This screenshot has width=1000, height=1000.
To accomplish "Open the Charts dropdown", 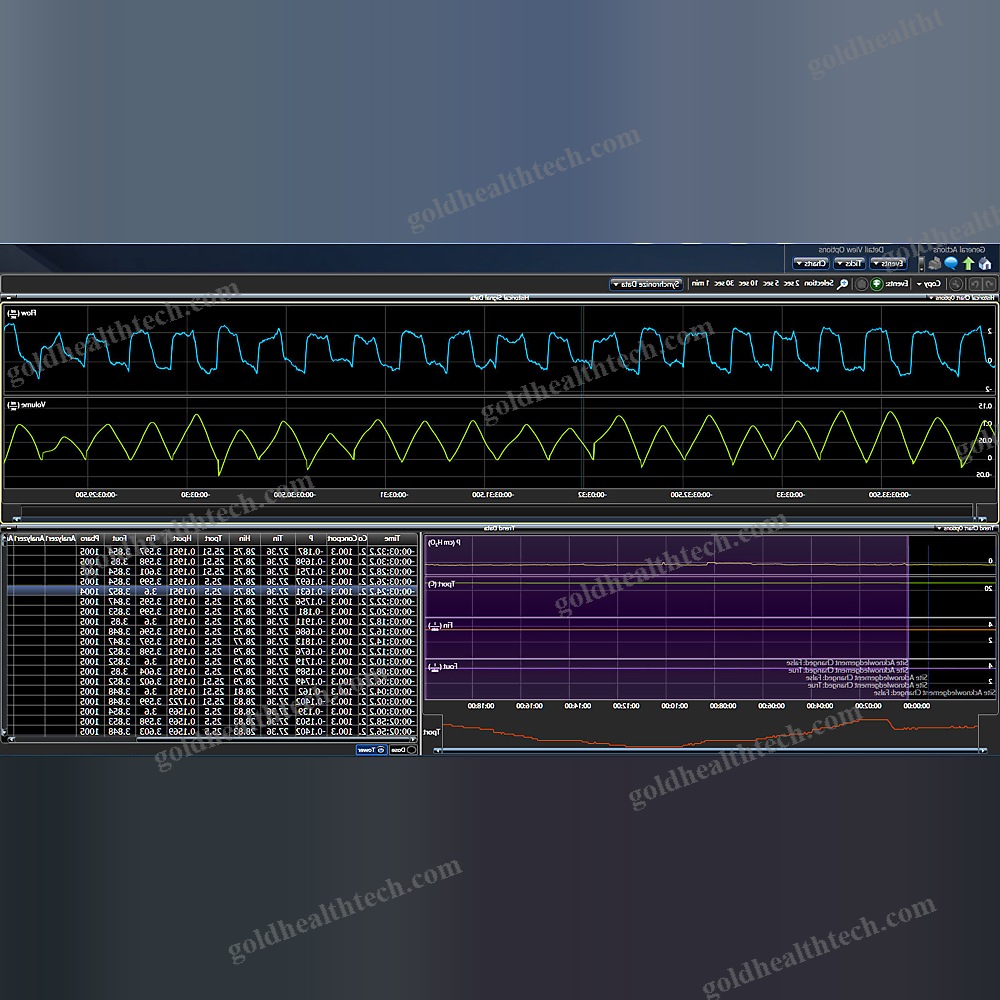I will click(x=811, y=263).
